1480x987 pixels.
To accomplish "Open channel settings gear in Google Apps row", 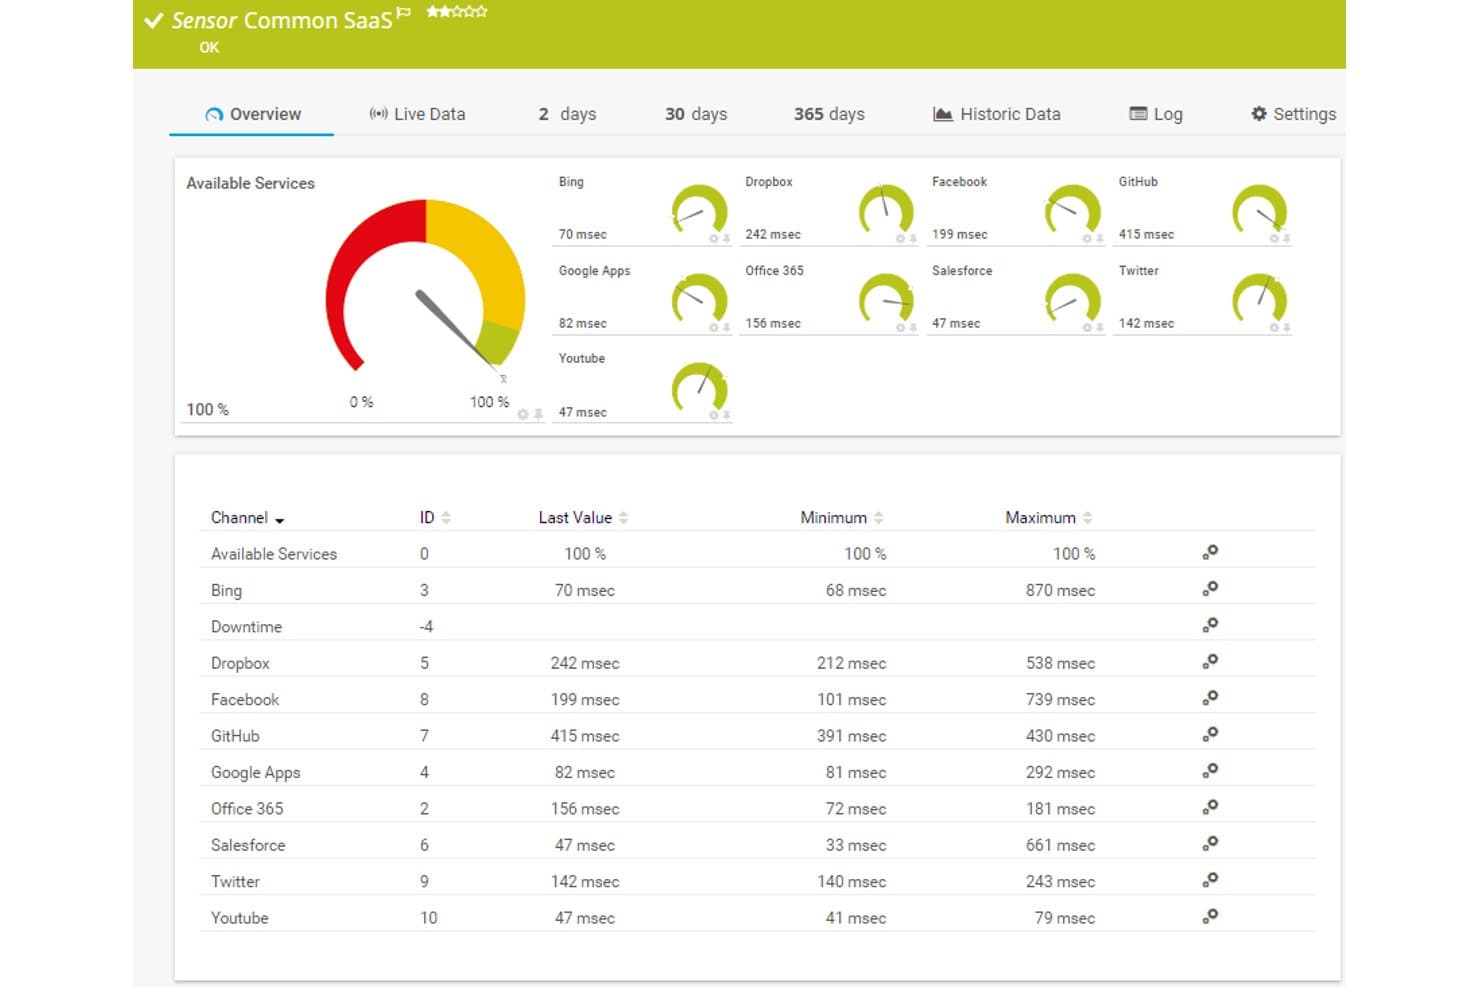I will coord(1210,771).
